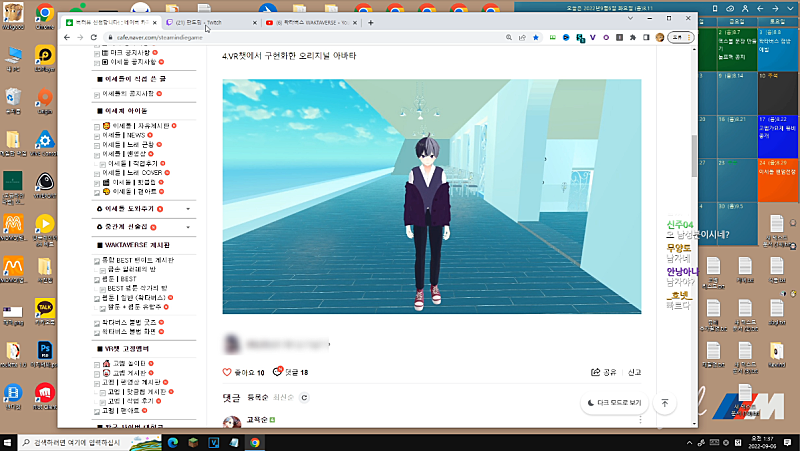Toggle 다크 모드로 보기 dark mode

(614, 403)
